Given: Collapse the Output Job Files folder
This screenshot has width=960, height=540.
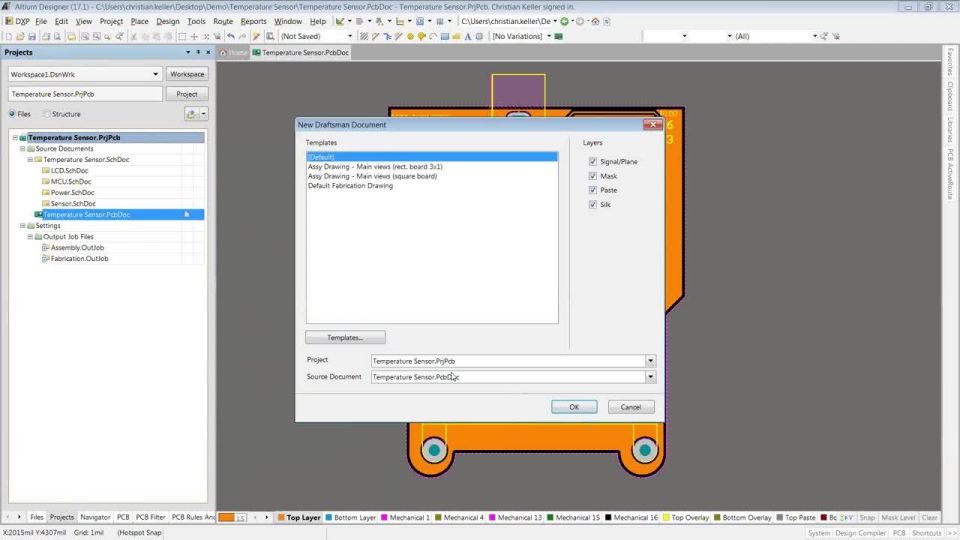Looking at the screenshot, I should tap(30, 237).
